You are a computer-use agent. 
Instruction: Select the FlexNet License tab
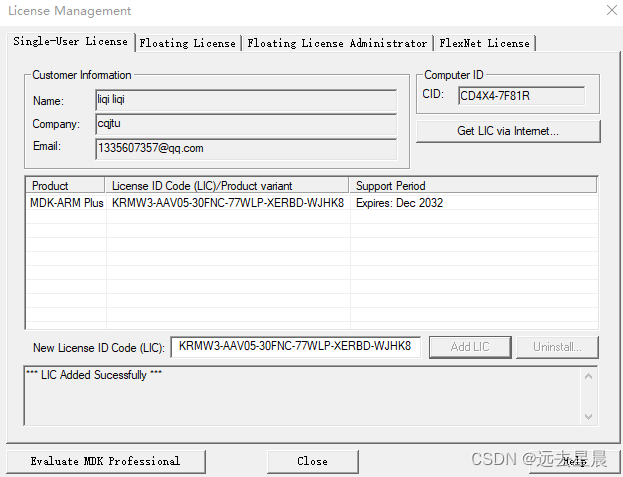pyautogui.click(x=484, y=43)
